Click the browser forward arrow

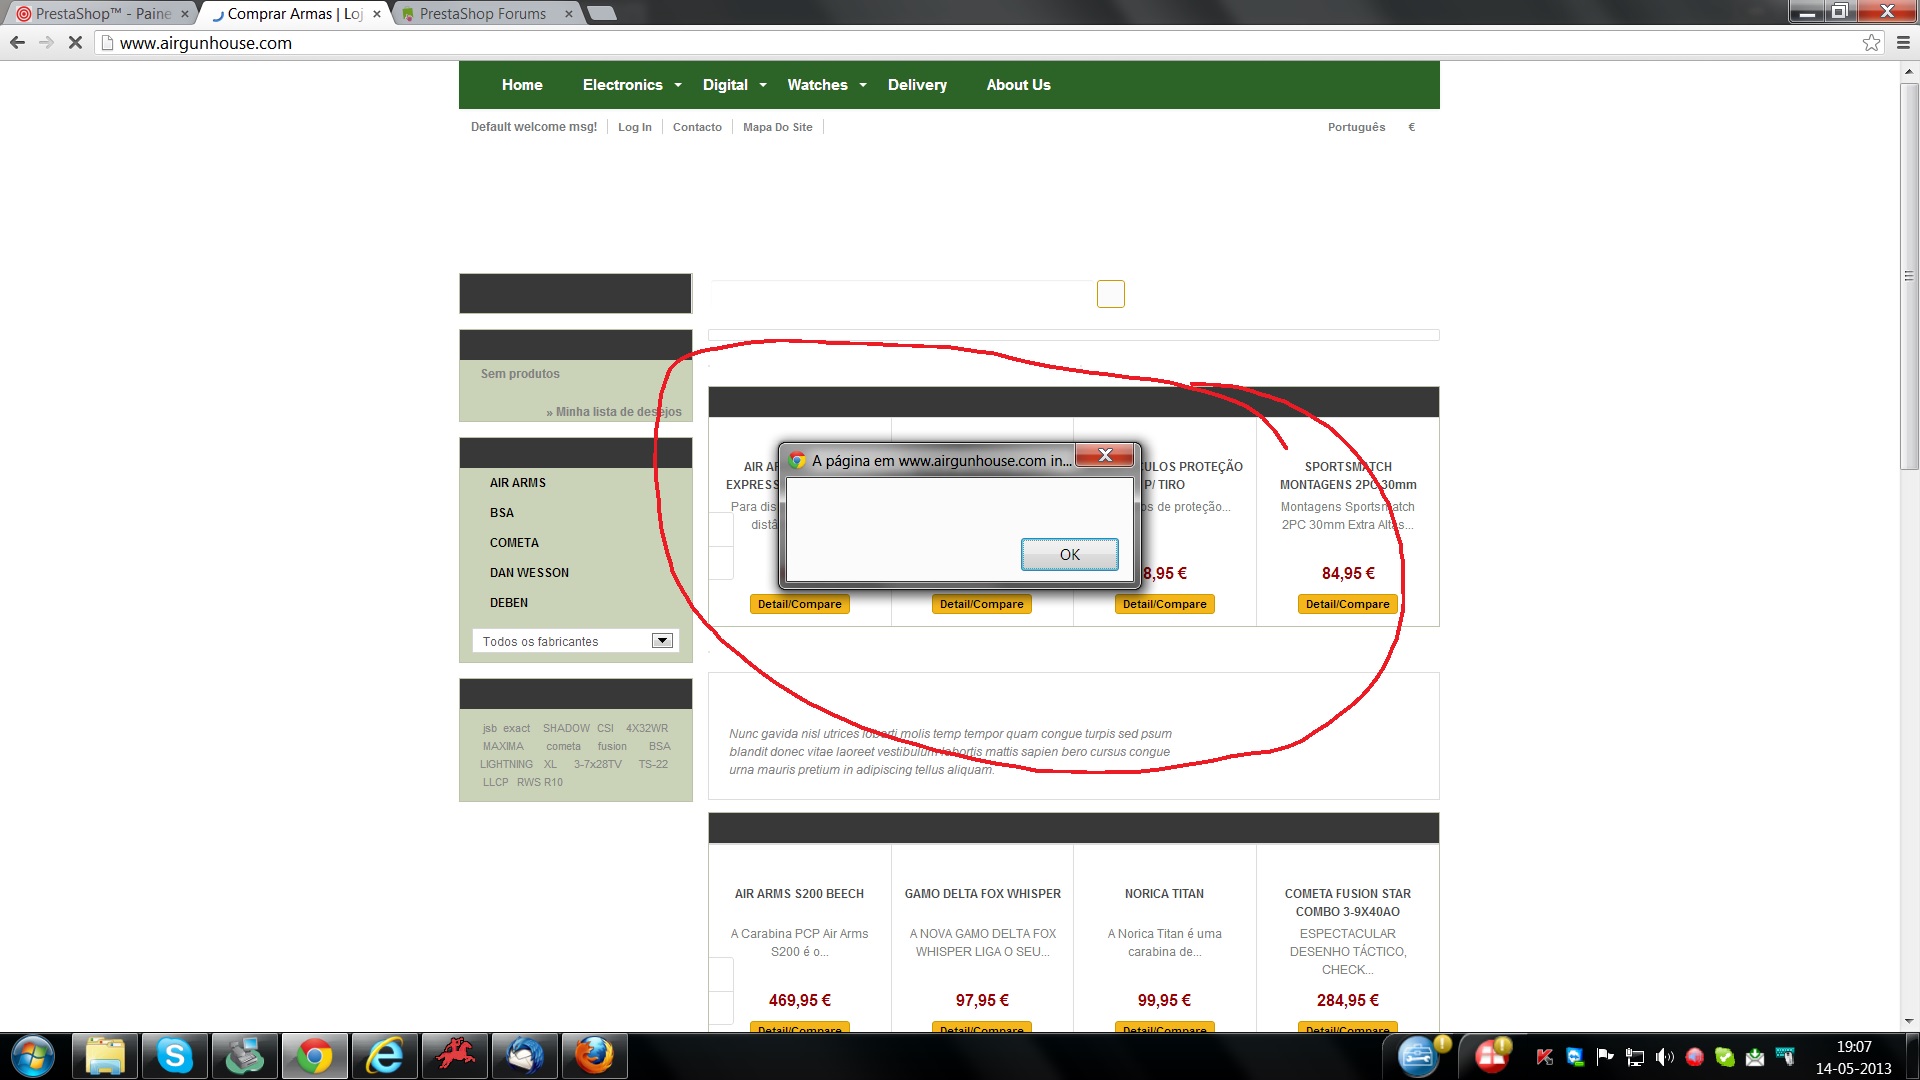tap(46, 43)
